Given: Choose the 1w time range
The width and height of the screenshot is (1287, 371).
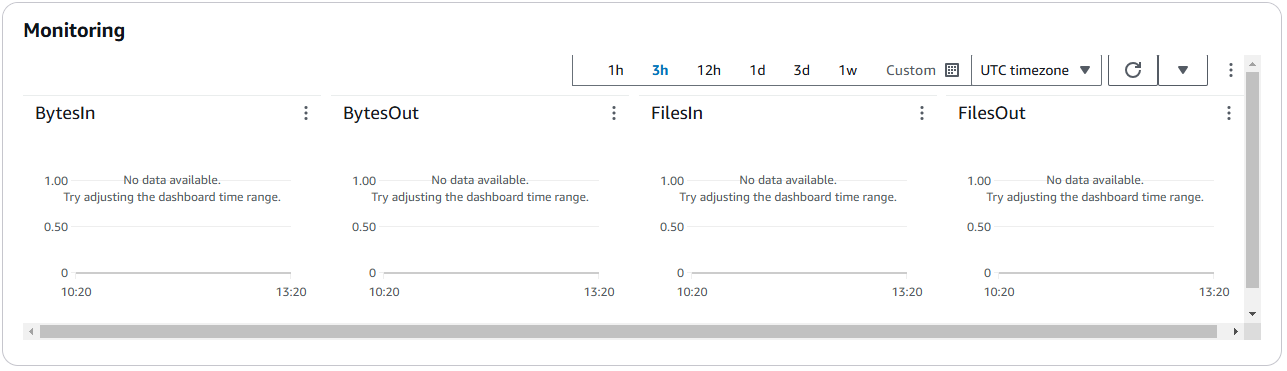Looking at the screenshot, I should (848, 70).
